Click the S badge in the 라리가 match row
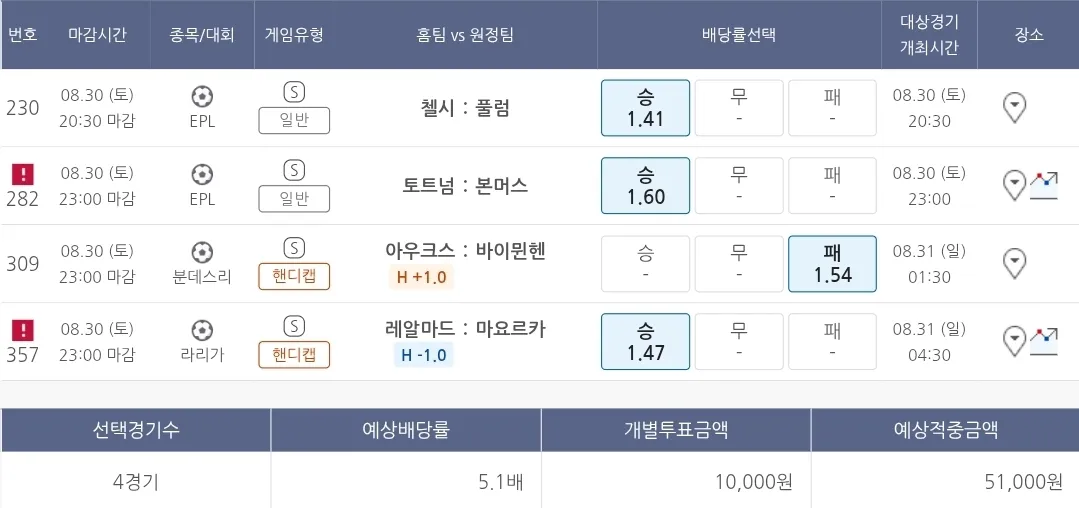This screenshot has height=508, width=1079. pos(294,326)
